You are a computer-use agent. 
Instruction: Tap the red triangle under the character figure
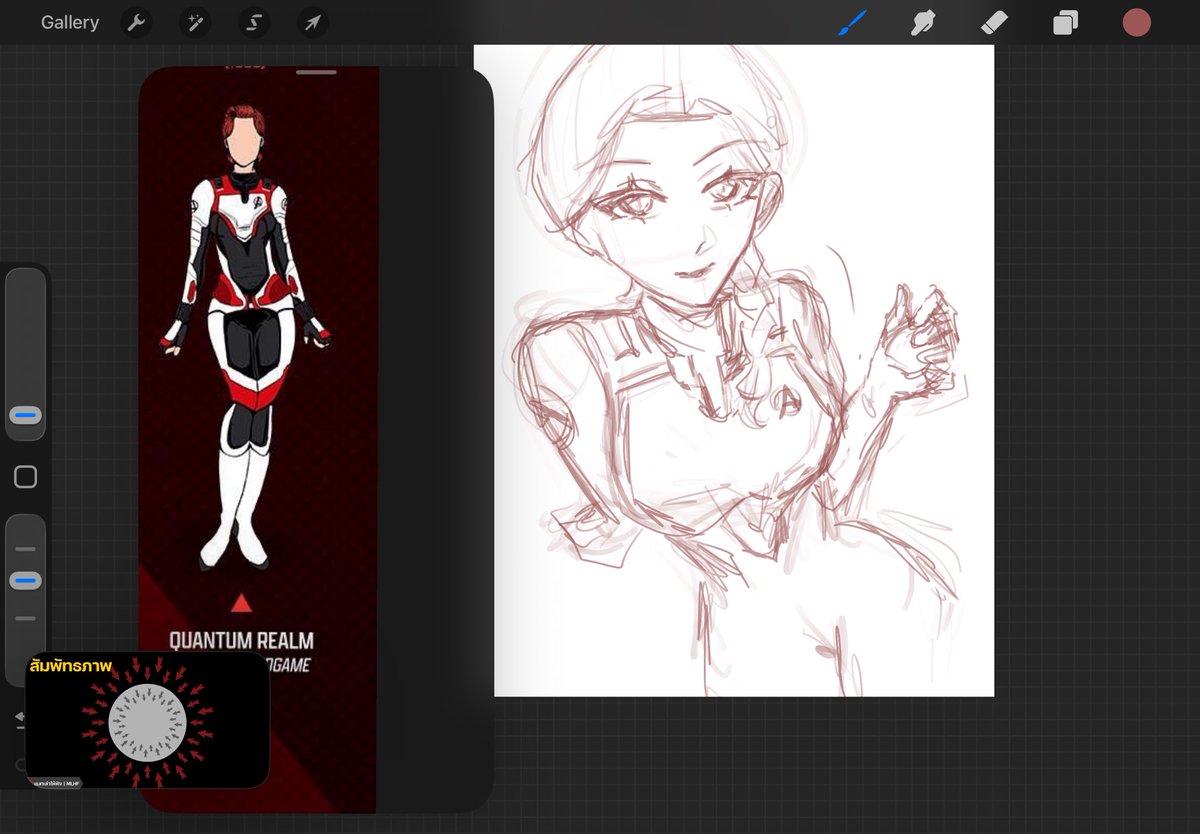[241, 602]
